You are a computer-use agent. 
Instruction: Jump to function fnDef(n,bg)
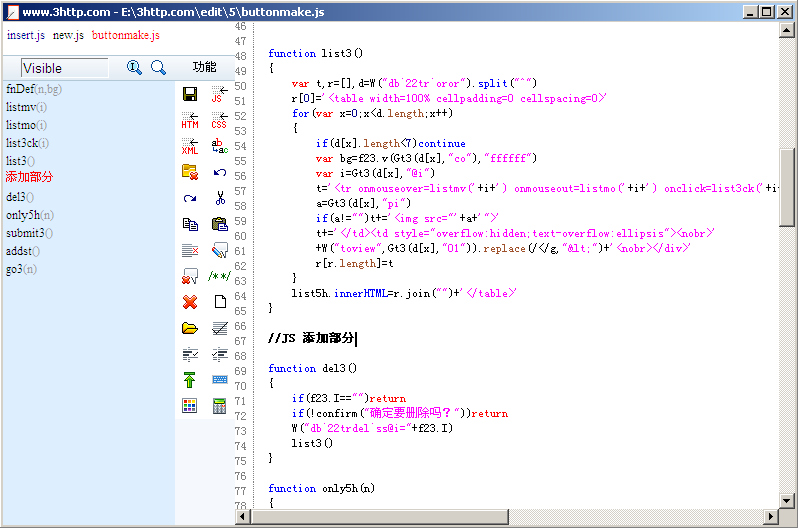34,89
